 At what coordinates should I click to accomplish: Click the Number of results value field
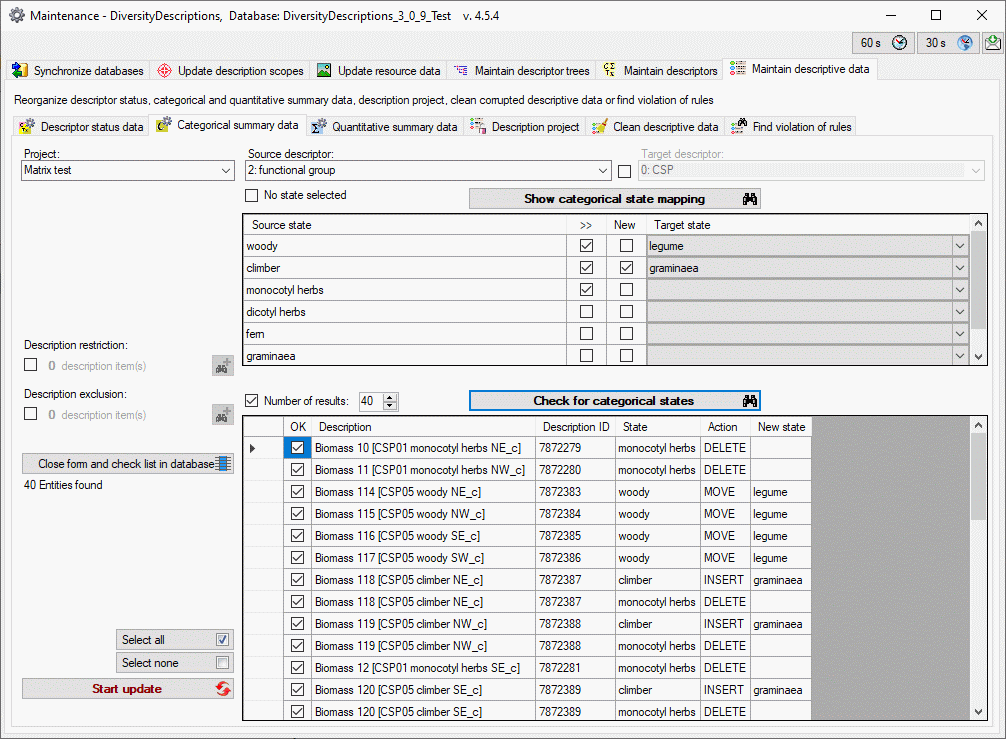pyautogui.click(x=370, y=401)
